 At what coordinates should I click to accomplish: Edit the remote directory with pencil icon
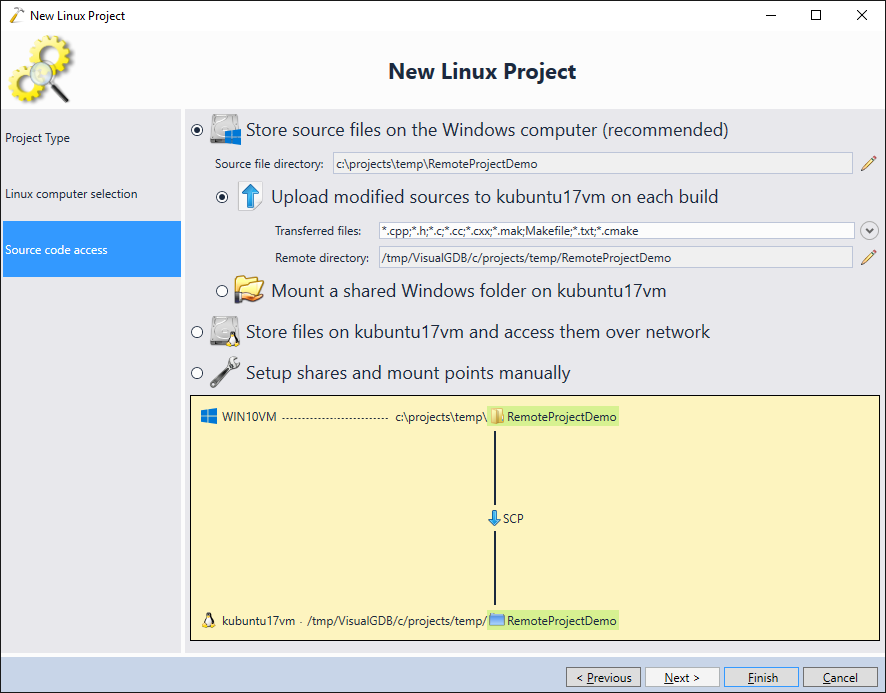[868, 258]
